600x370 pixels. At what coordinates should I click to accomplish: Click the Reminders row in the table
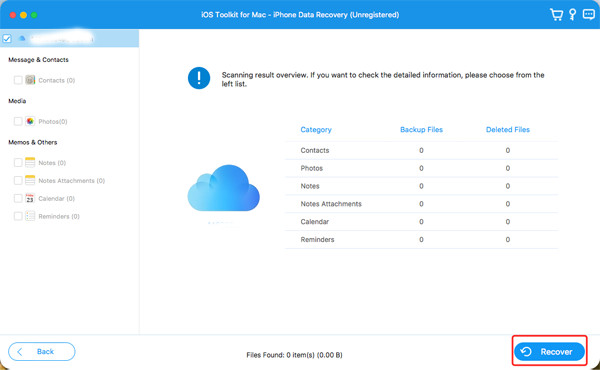click(x=422, y=240)
